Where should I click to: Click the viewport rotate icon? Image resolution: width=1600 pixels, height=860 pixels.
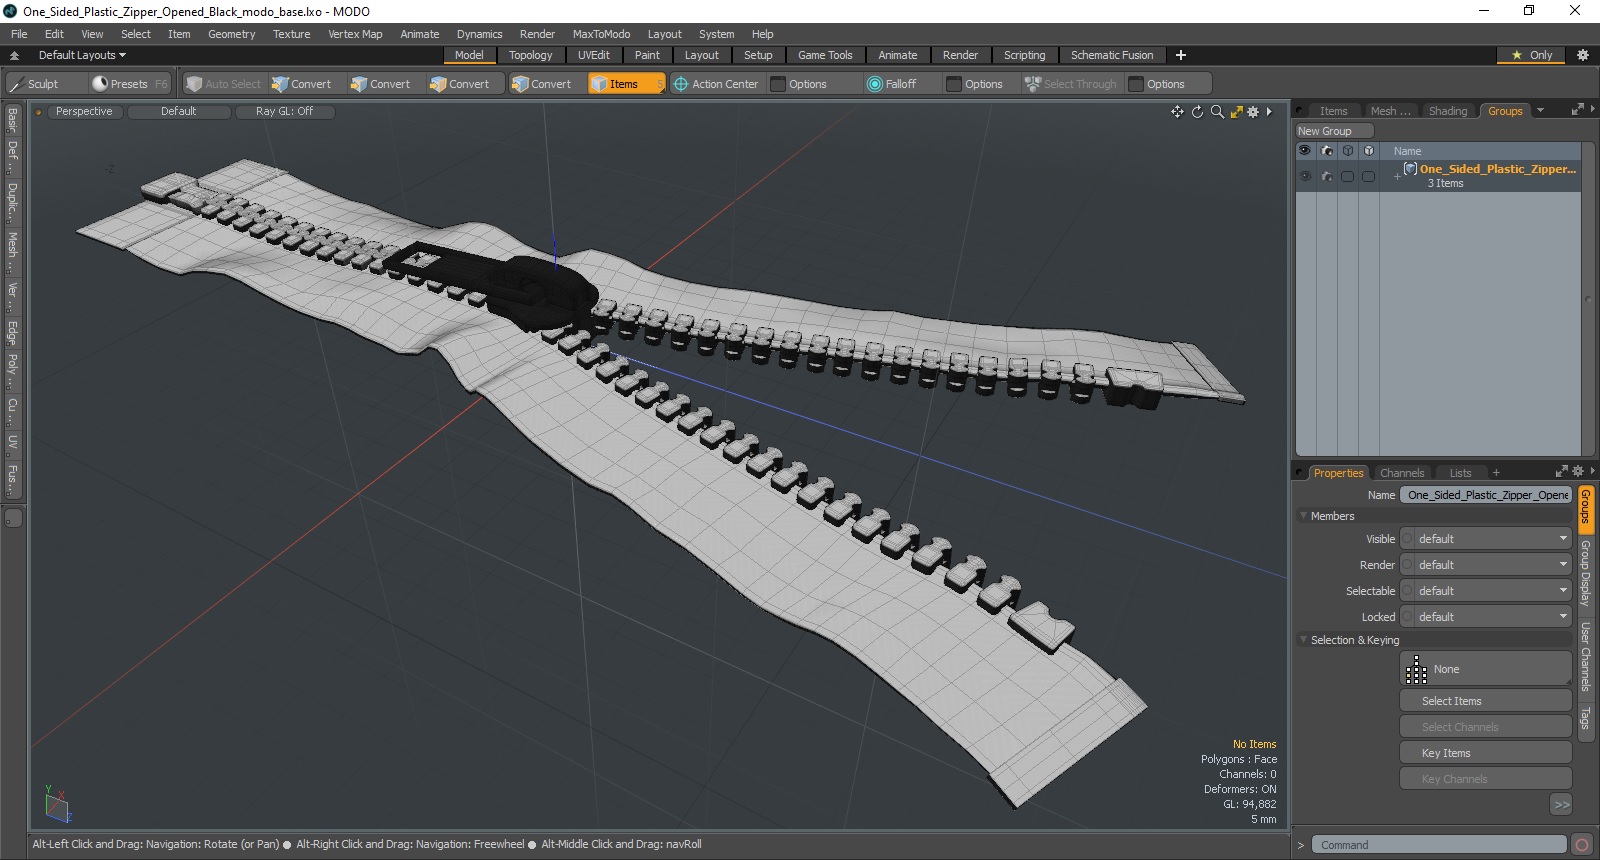1197,112
